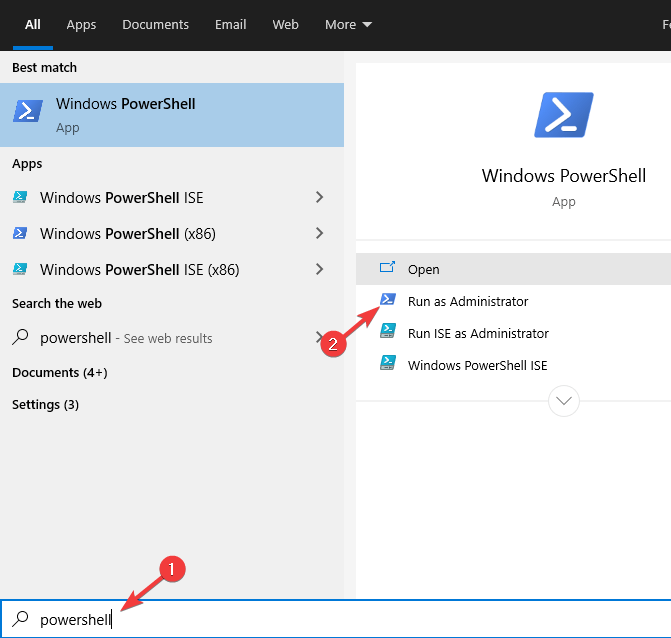Image resolution: width=671 pixels, height=638 pixels.
Task: Click the PowerShell icon in best match
Action: coord(28,111)
